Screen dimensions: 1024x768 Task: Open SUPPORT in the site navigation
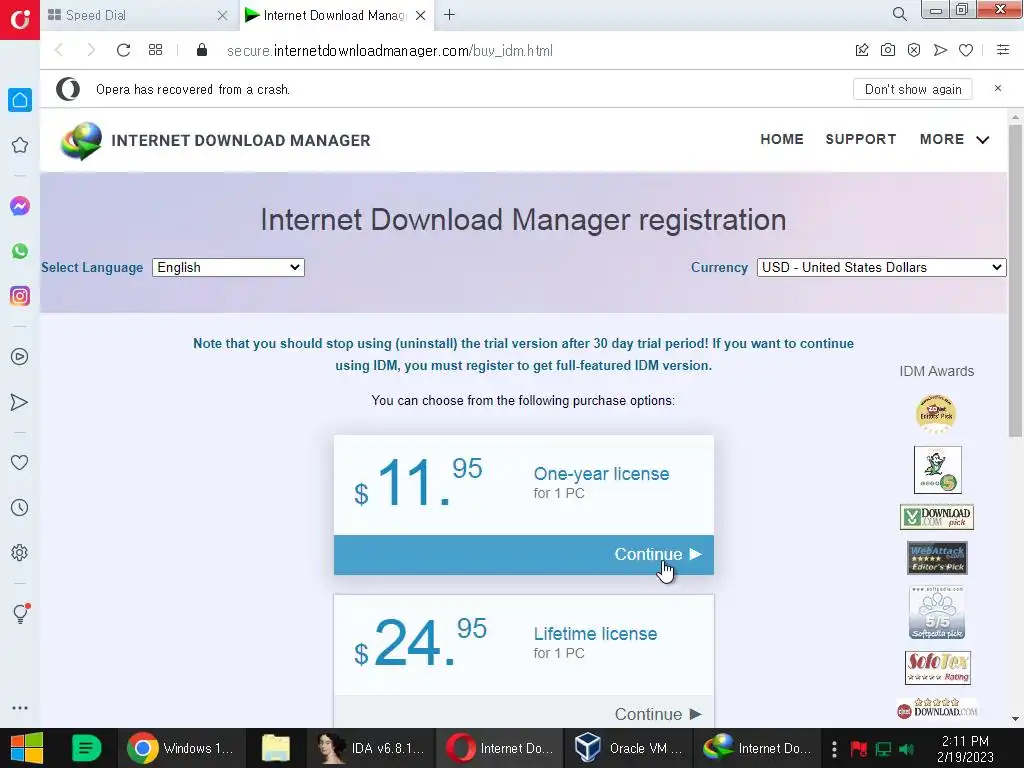860,139
